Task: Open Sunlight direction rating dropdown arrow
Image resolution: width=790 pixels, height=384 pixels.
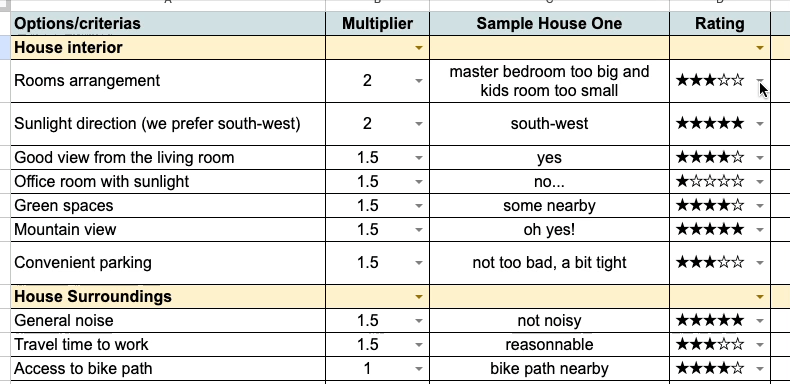Action: 760,124
